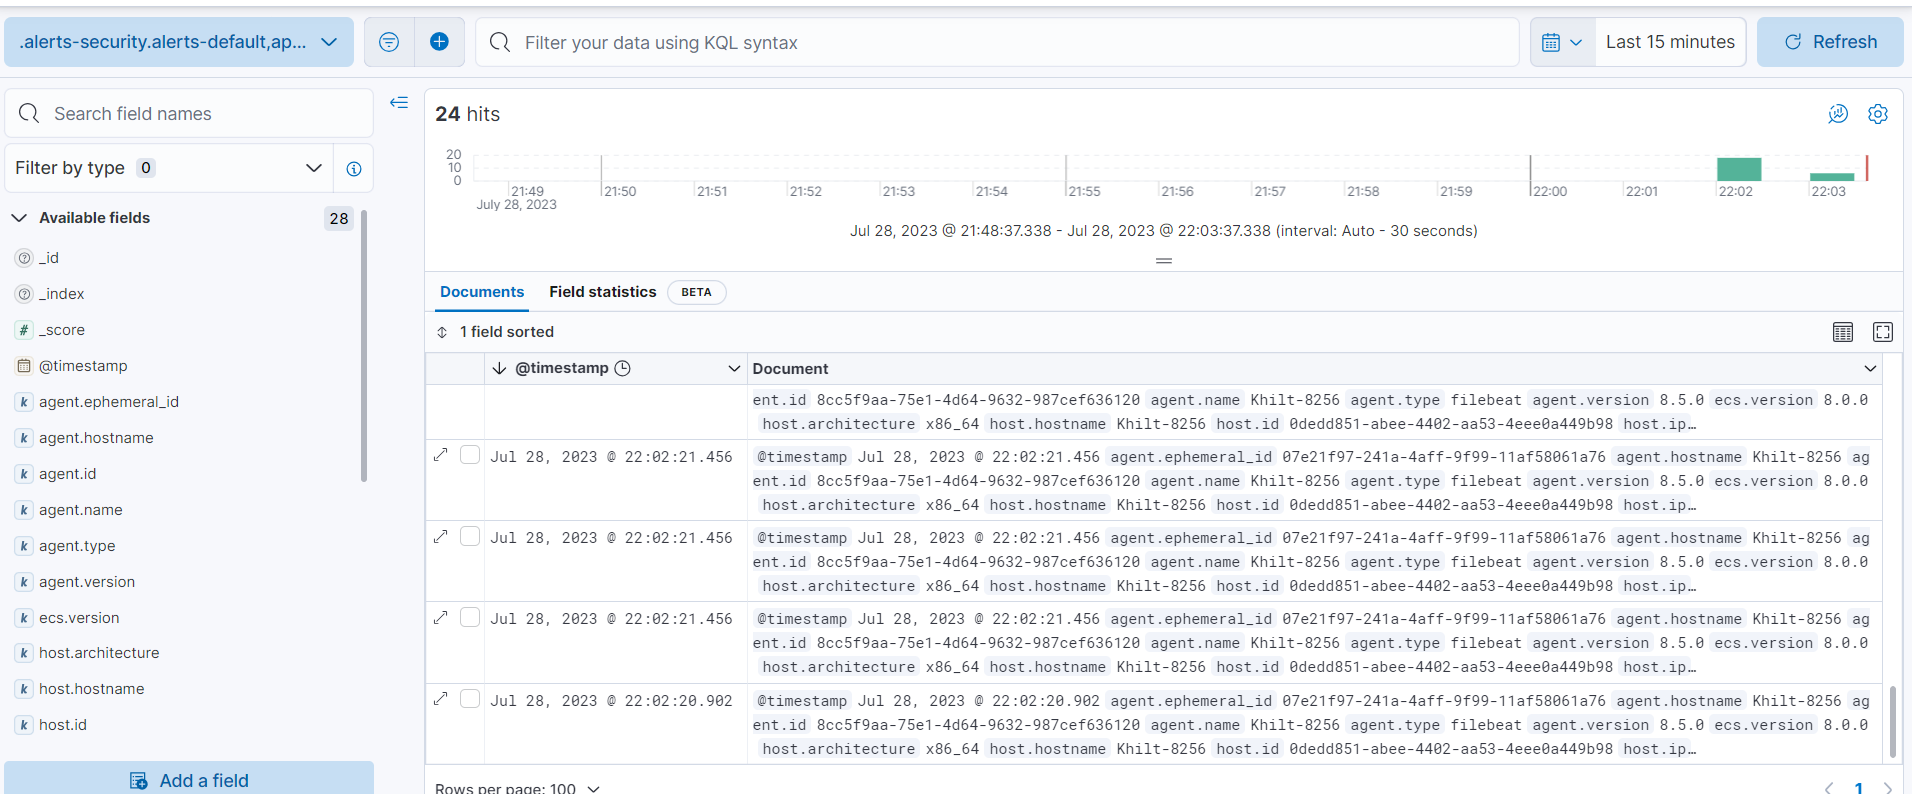Select the agent.id field

68,474
